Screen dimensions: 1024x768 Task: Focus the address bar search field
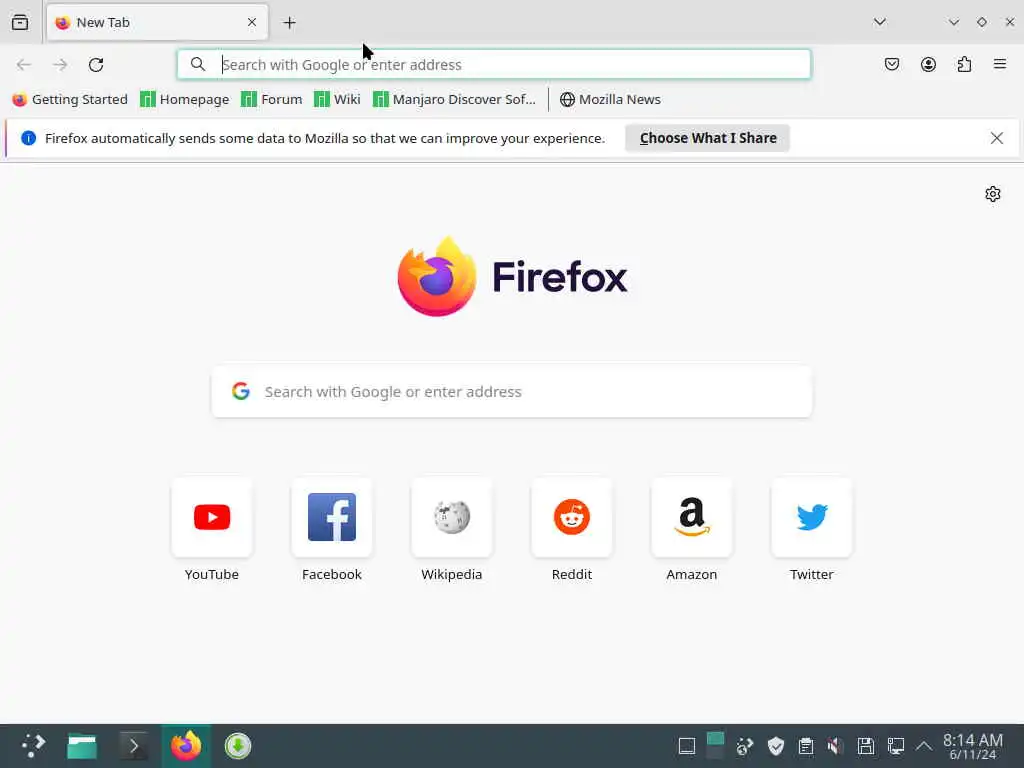[494, 65]
